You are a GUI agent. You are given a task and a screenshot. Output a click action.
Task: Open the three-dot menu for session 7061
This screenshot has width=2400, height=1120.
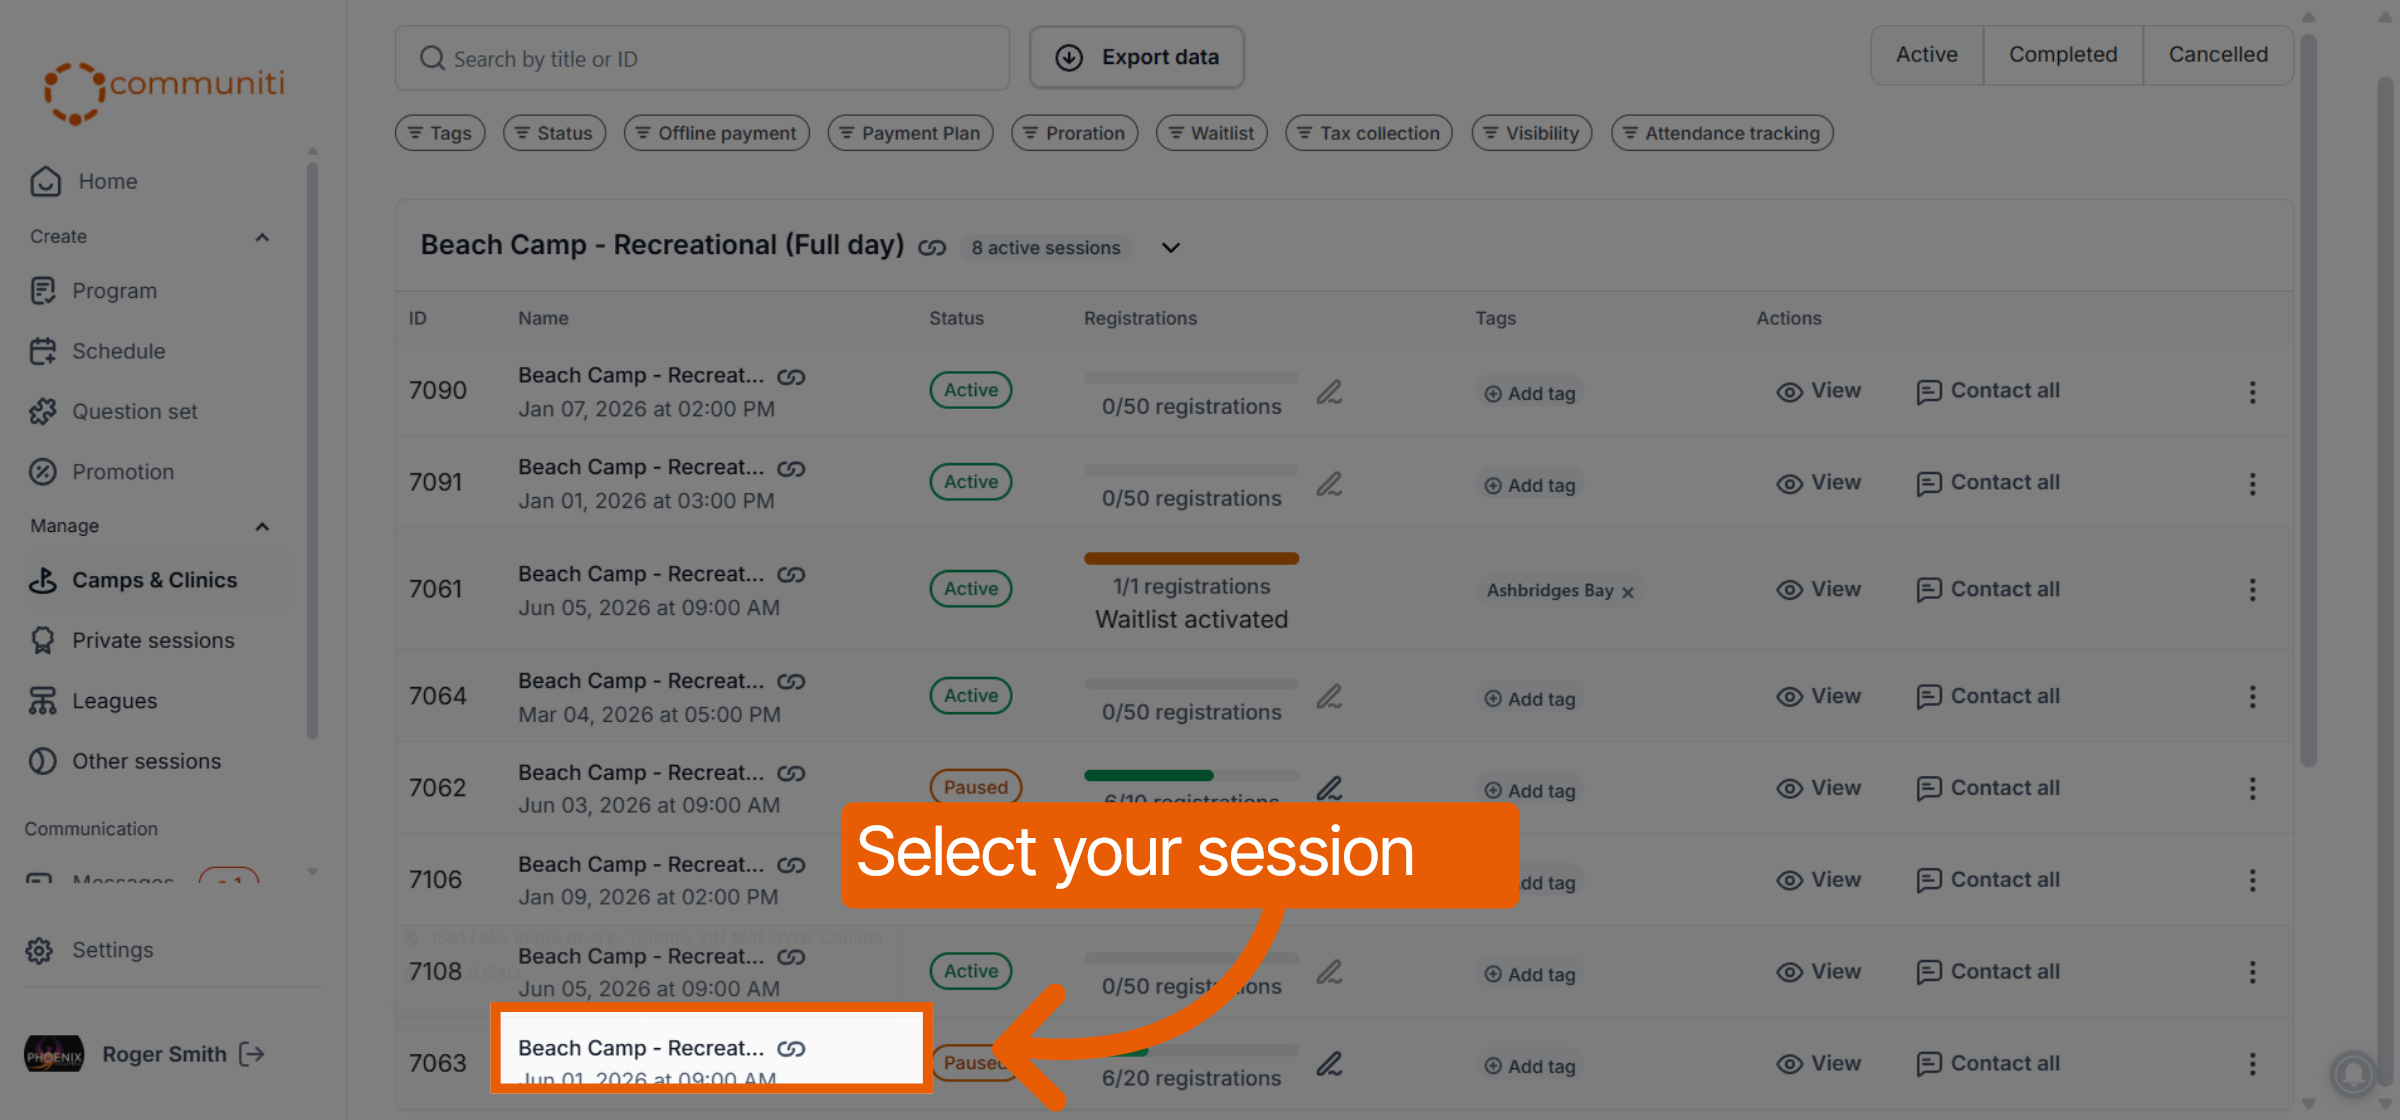(2252, 590)
